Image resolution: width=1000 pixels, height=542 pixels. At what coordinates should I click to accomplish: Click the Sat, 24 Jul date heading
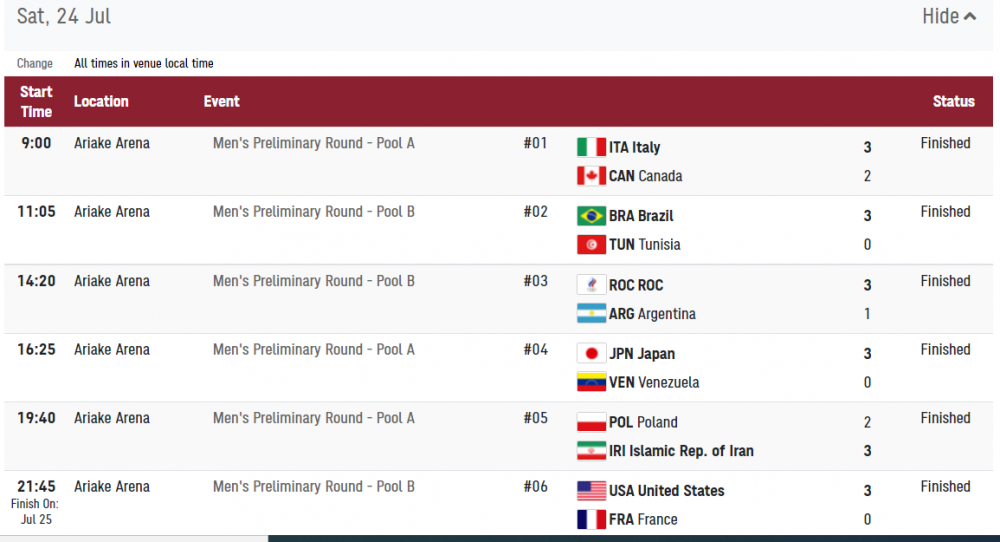(64, 16)
